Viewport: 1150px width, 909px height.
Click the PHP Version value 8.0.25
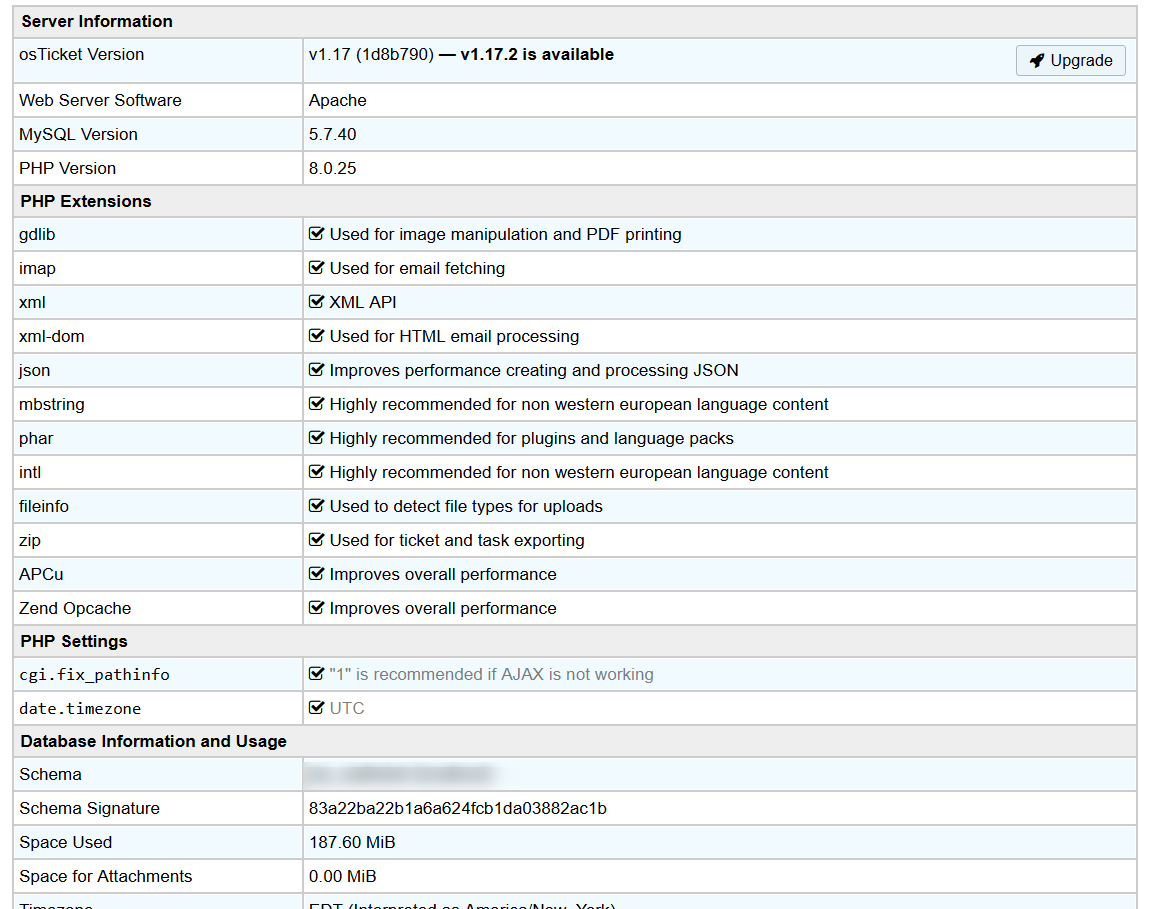tap(332, 168)
